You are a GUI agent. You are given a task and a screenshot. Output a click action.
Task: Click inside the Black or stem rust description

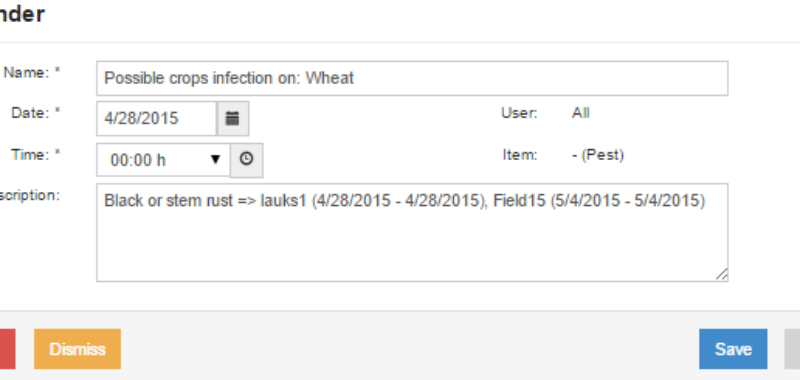pyautogui.click(x=412, y=233)
